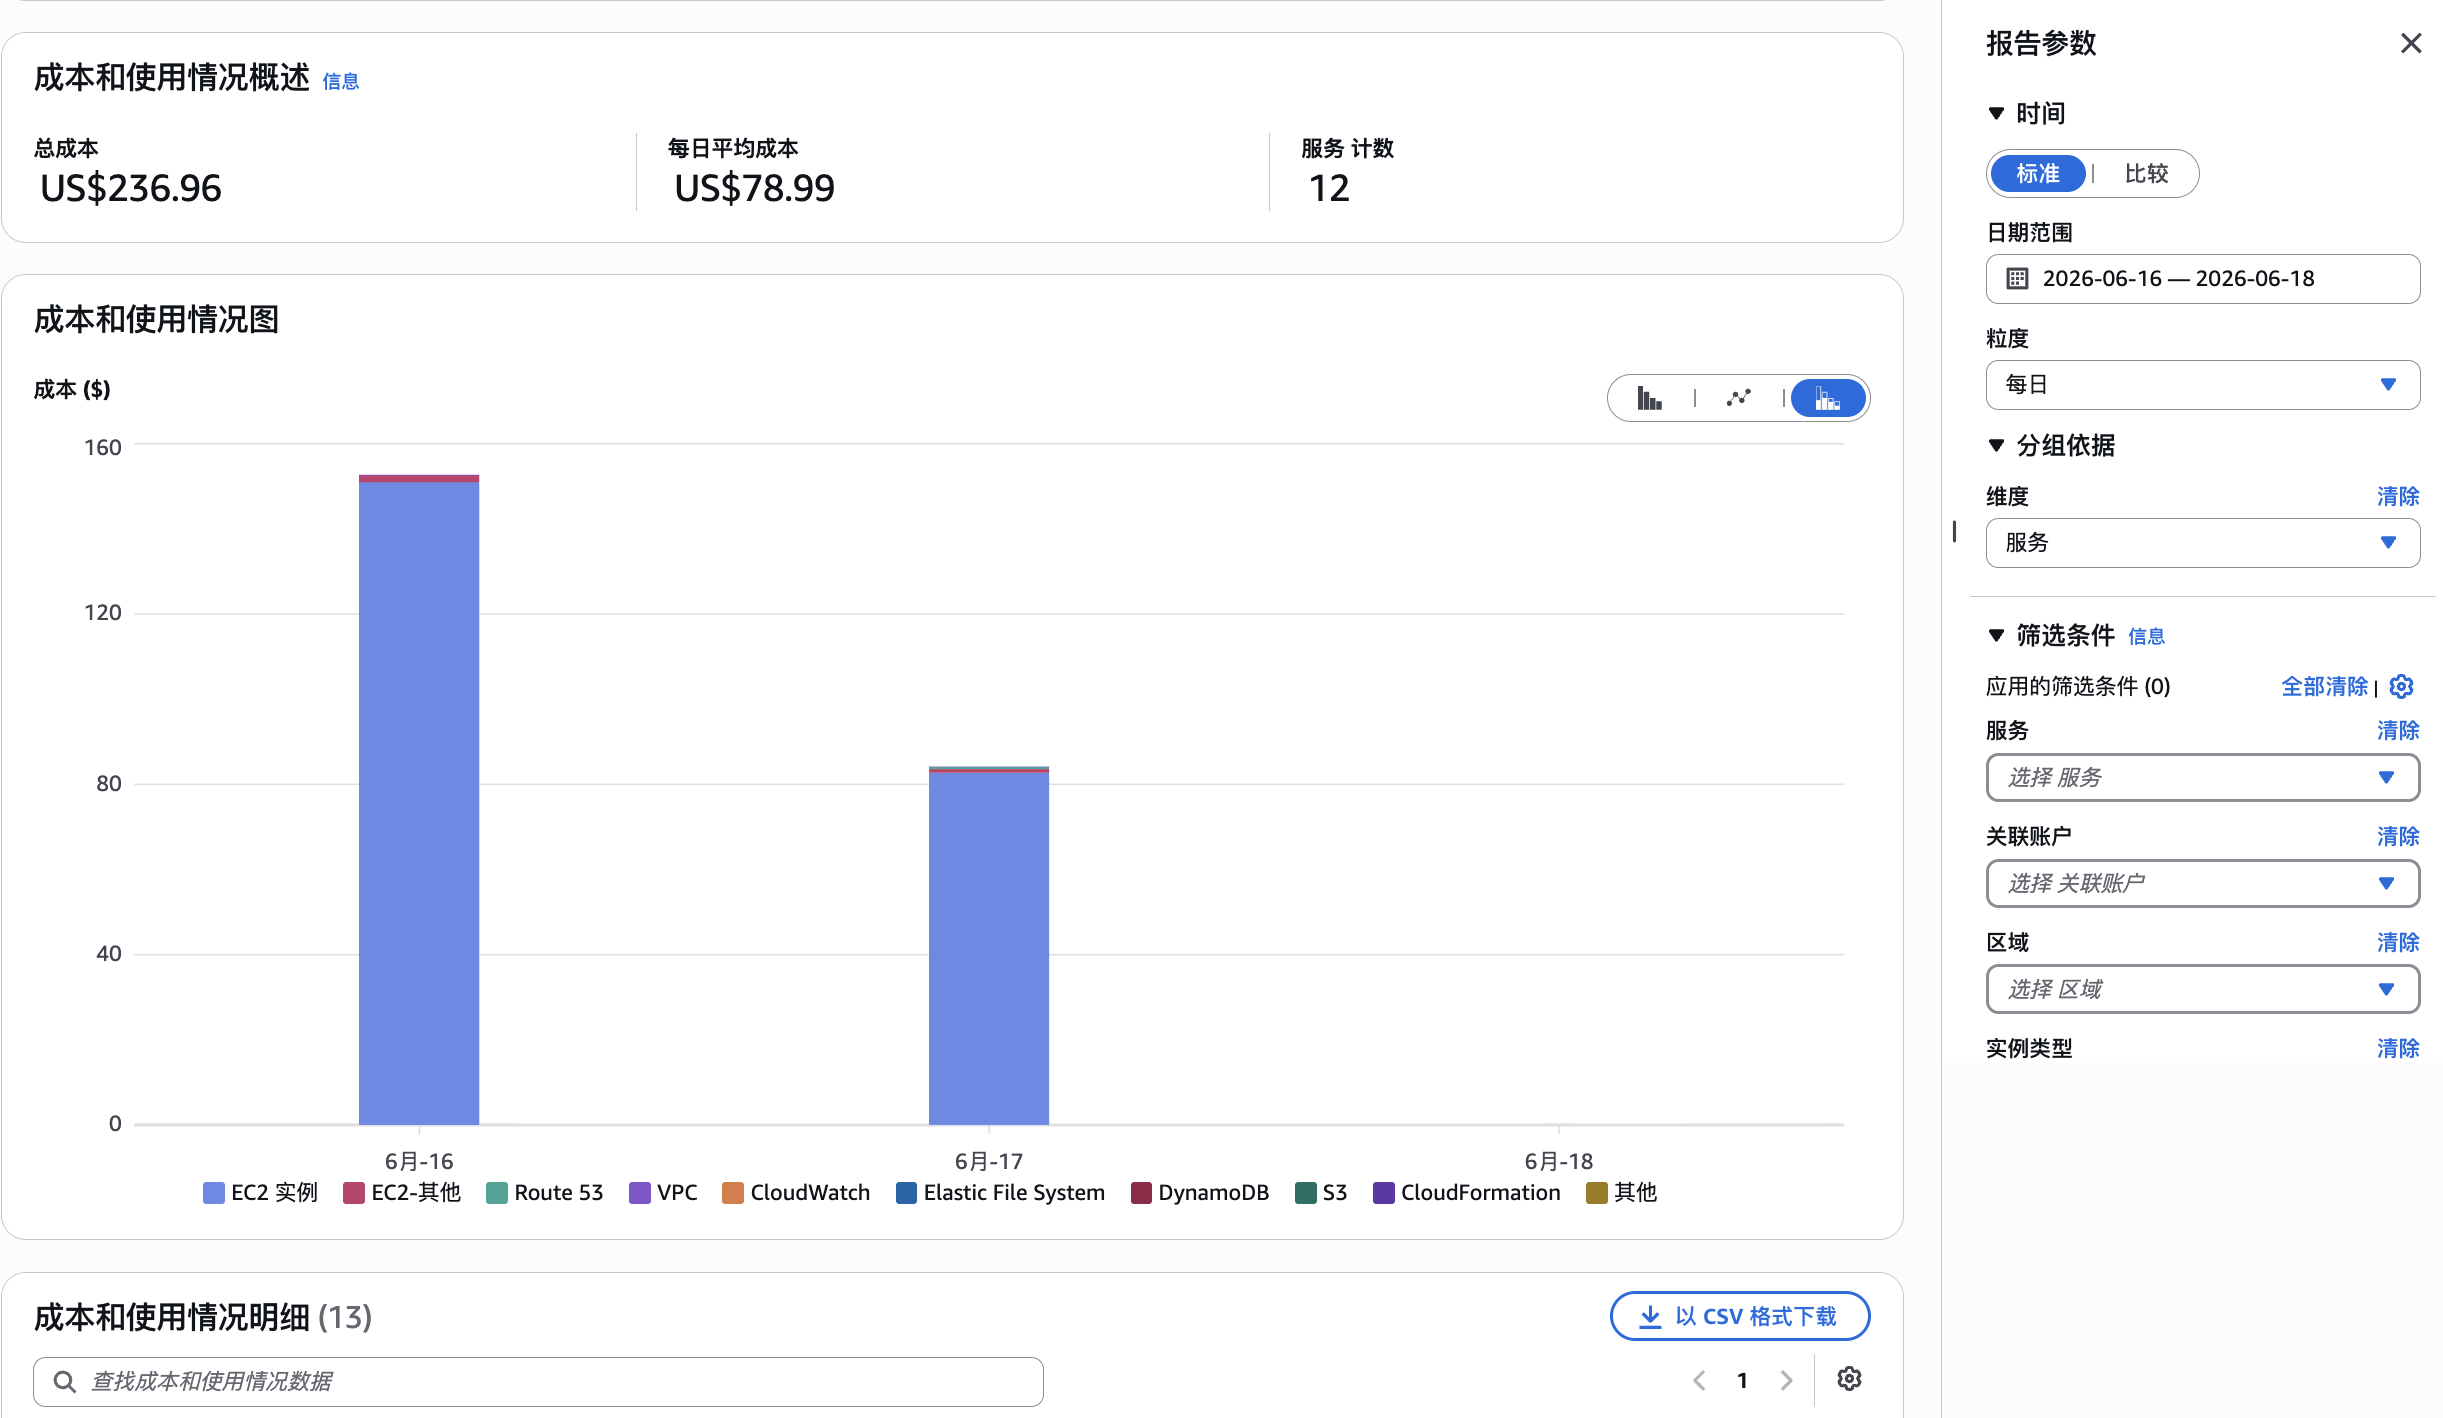The image size is (2443, 1418).
Task: Click 清除 next to 区域
Action: pos(2398,943)
